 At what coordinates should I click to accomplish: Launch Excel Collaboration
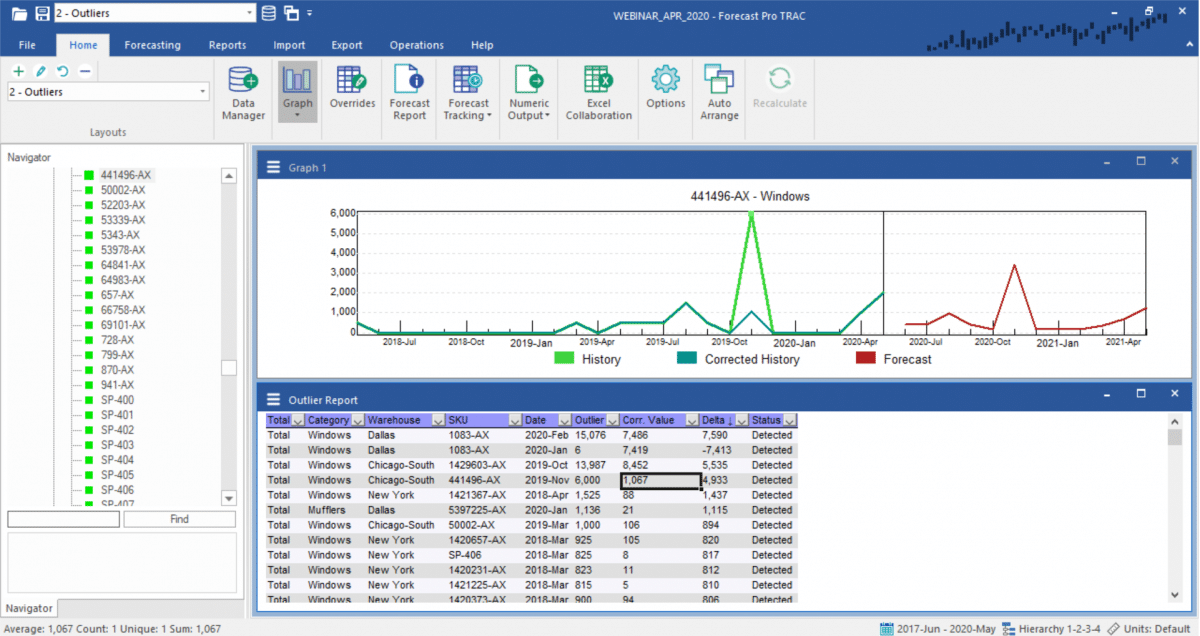click(598, 93)
